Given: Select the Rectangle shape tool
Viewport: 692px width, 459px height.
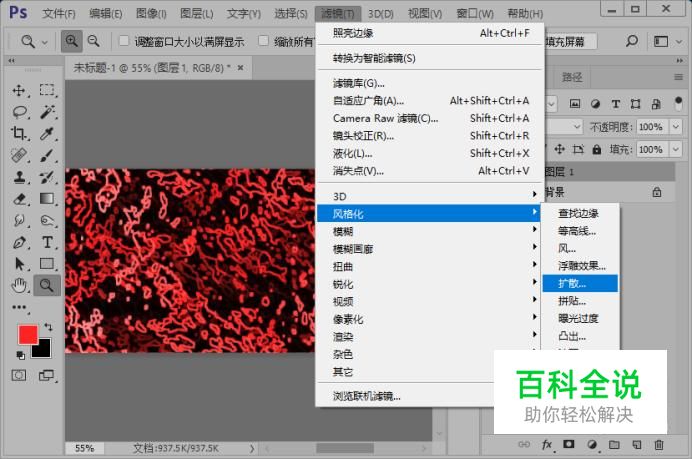Looking at the screenshot, I should tap(47, 264).
